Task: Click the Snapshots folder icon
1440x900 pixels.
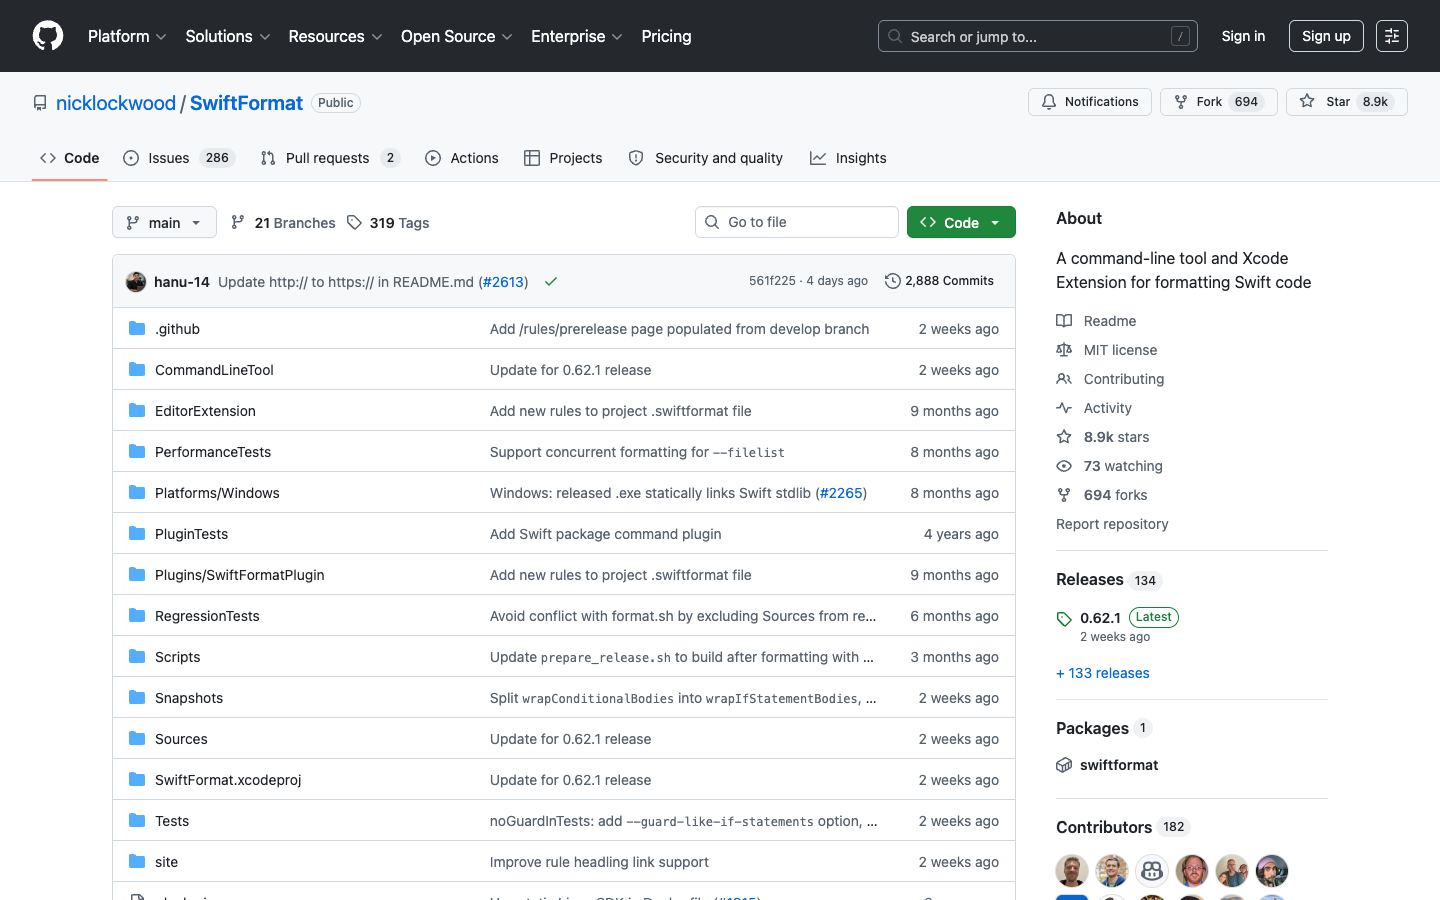Action: coord(137,697)
